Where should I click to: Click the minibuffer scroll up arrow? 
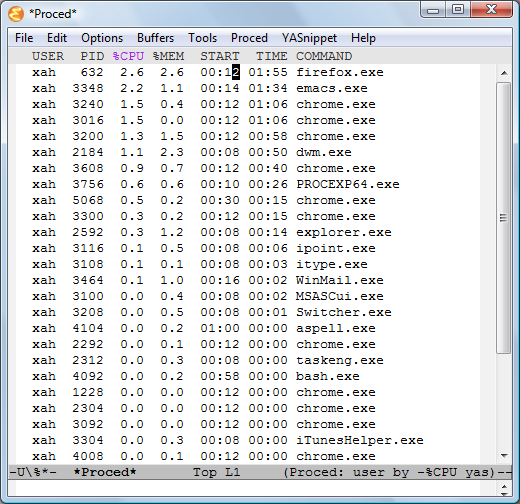click(504, 486)
